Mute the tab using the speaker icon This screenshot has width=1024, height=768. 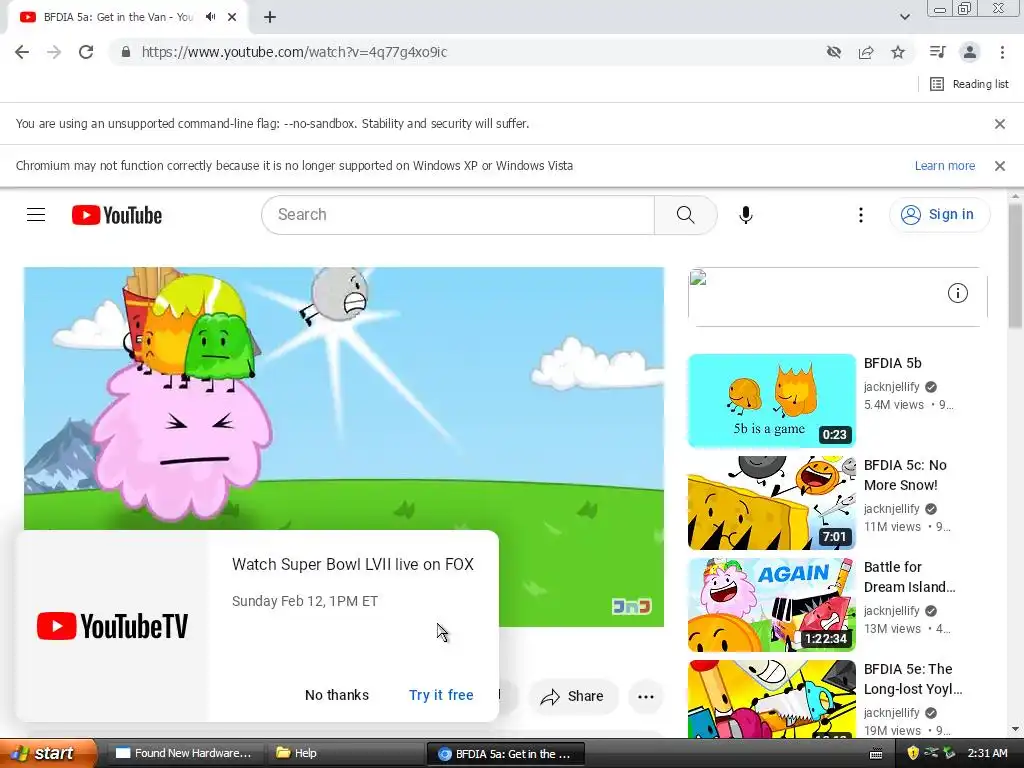point(210,17)
